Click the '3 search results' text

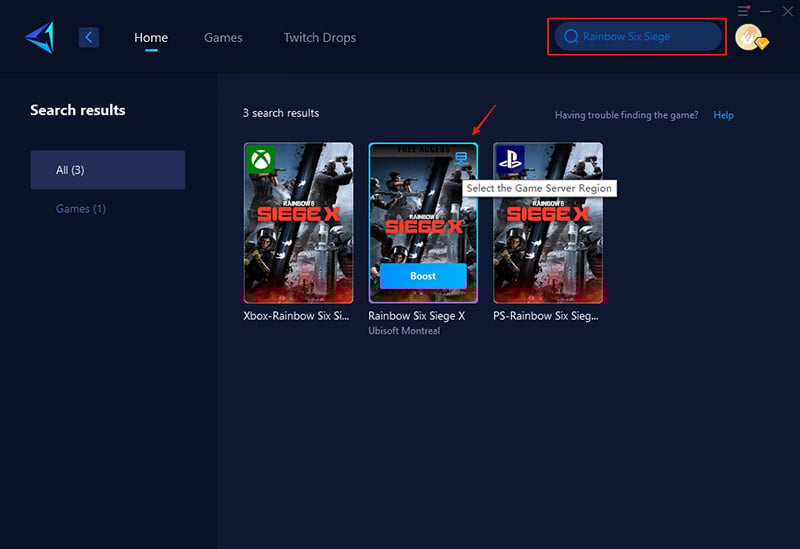281,113
